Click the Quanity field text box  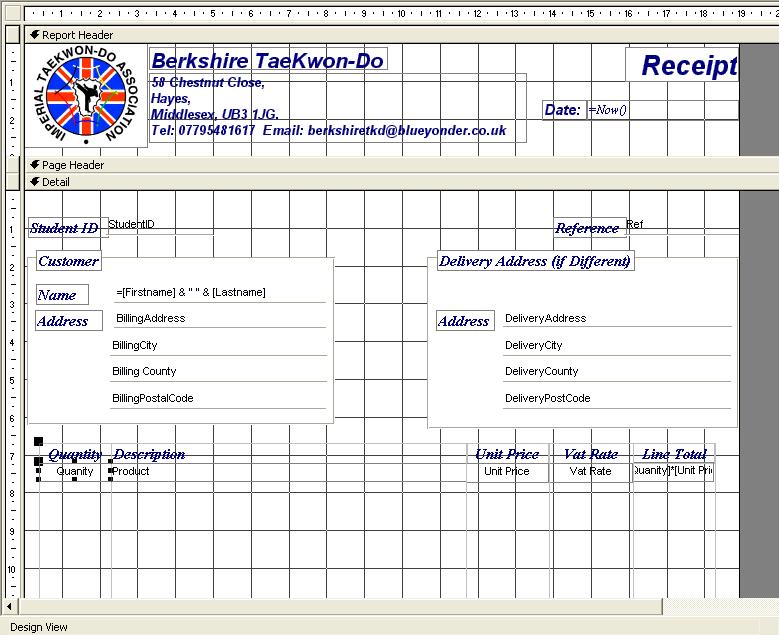click(x=75, y=472)
